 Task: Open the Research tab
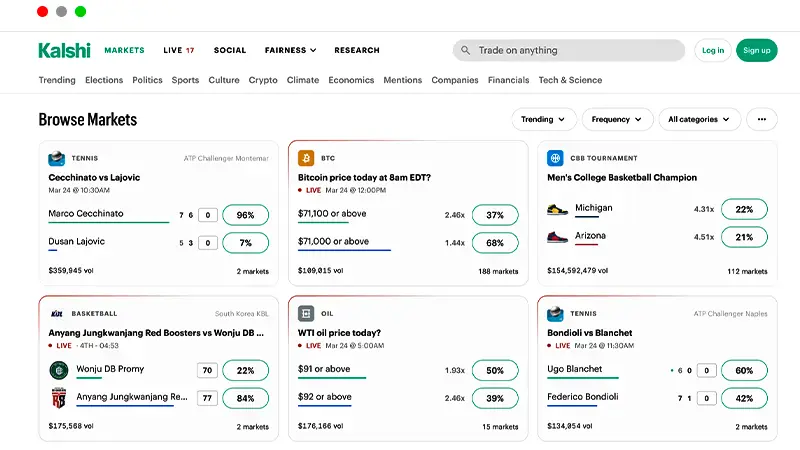[x=357, y=51]
